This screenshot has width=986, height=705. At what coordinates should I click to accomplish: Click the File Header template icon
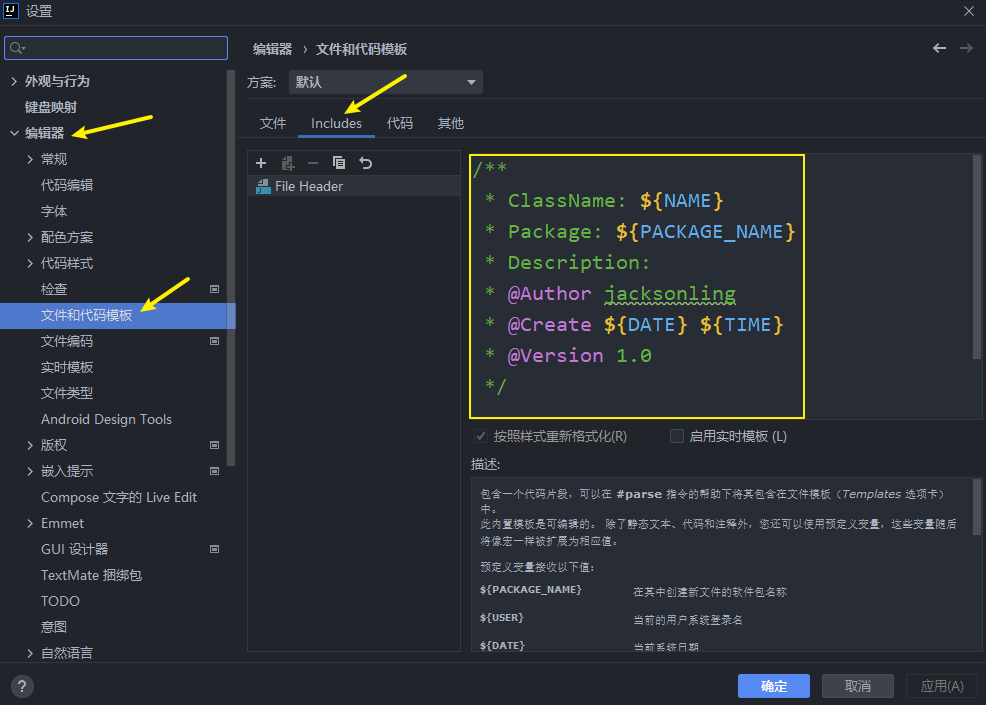click(263, 186)
